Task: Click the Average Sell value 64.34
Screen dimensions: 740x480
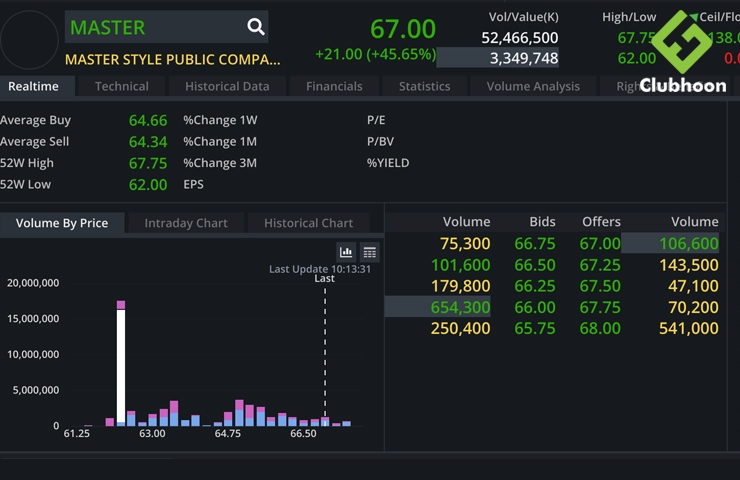Action: 148,142
